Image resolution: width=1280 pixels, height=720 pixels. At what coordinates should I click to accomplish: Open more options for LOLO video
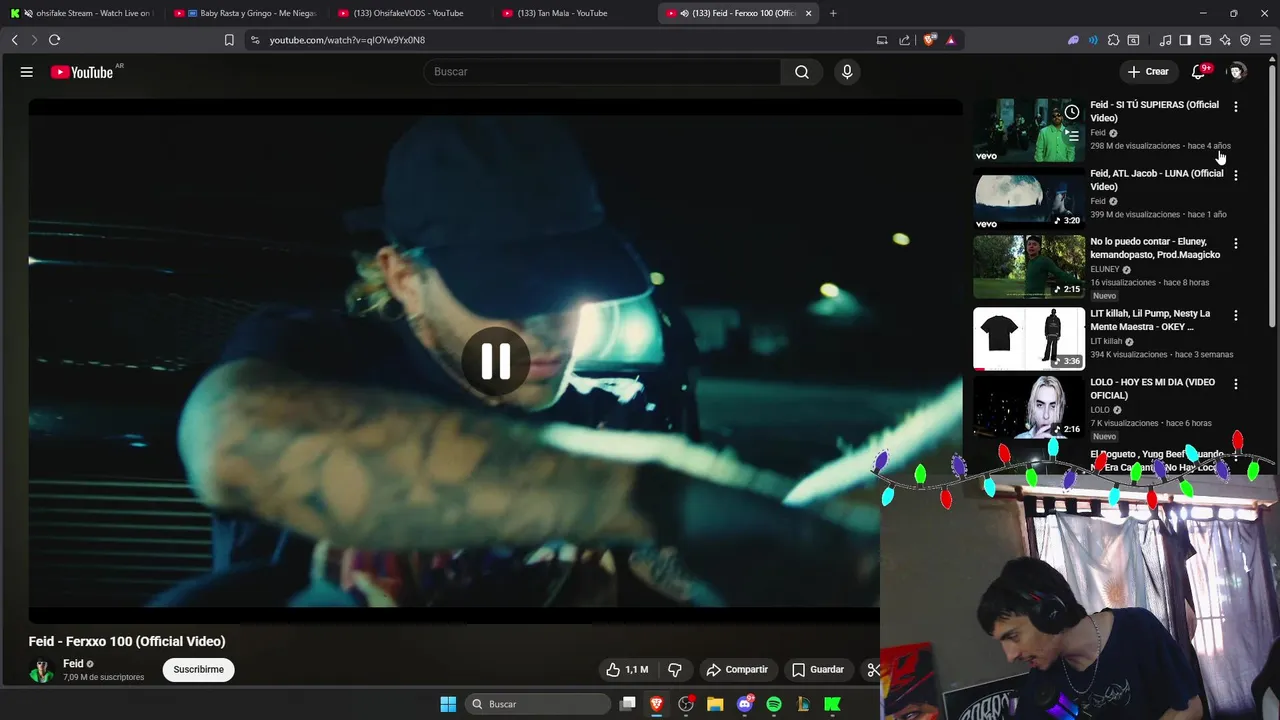click(1236, 384)
